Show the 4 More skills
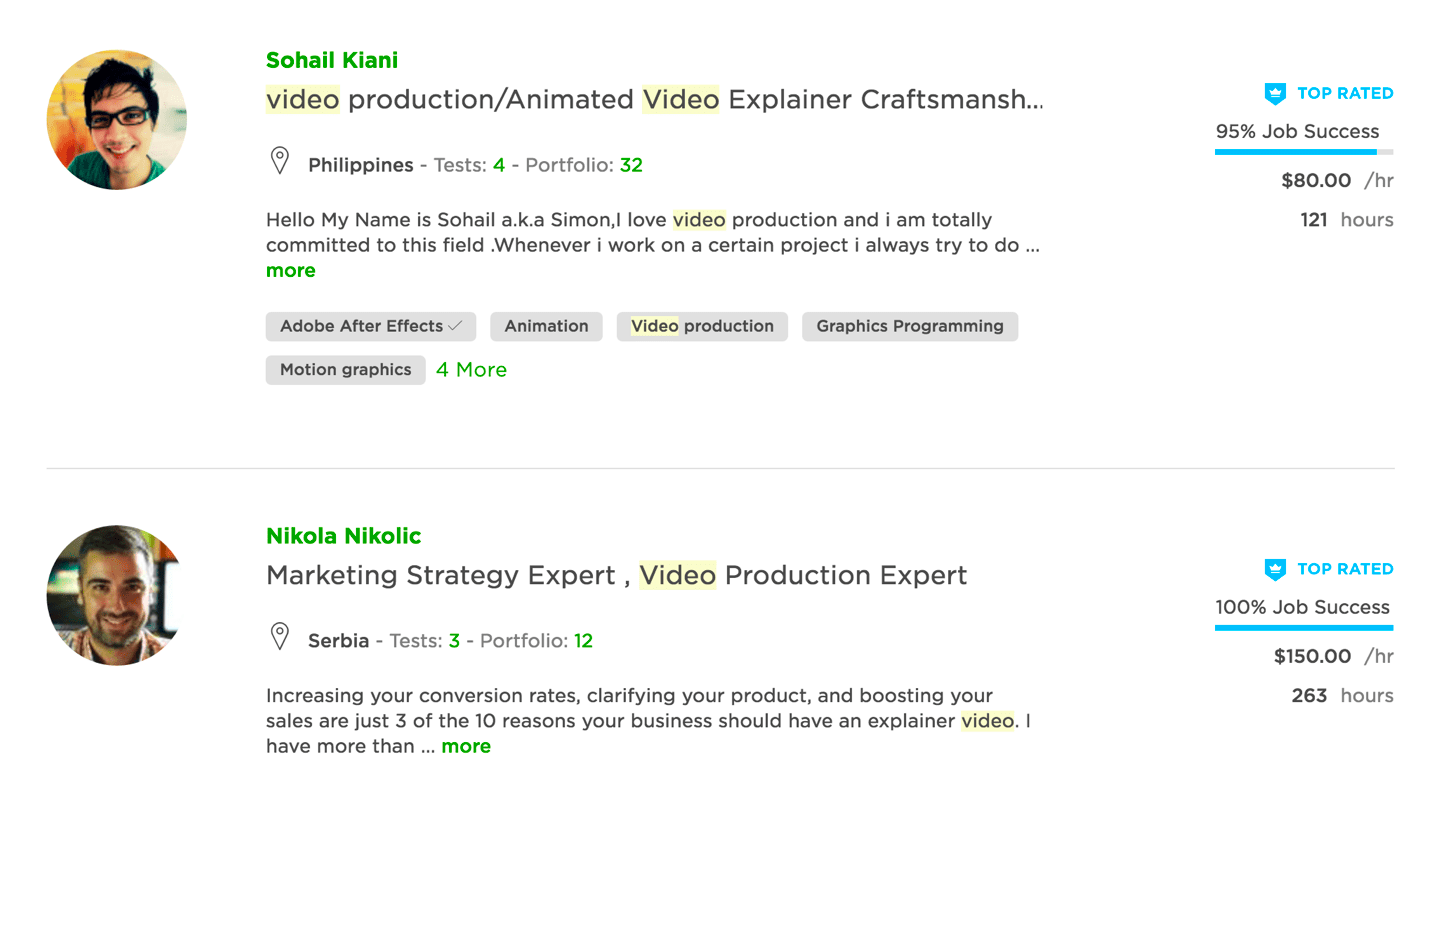This screenshot has width=1442, height=925. pos(471,370)
